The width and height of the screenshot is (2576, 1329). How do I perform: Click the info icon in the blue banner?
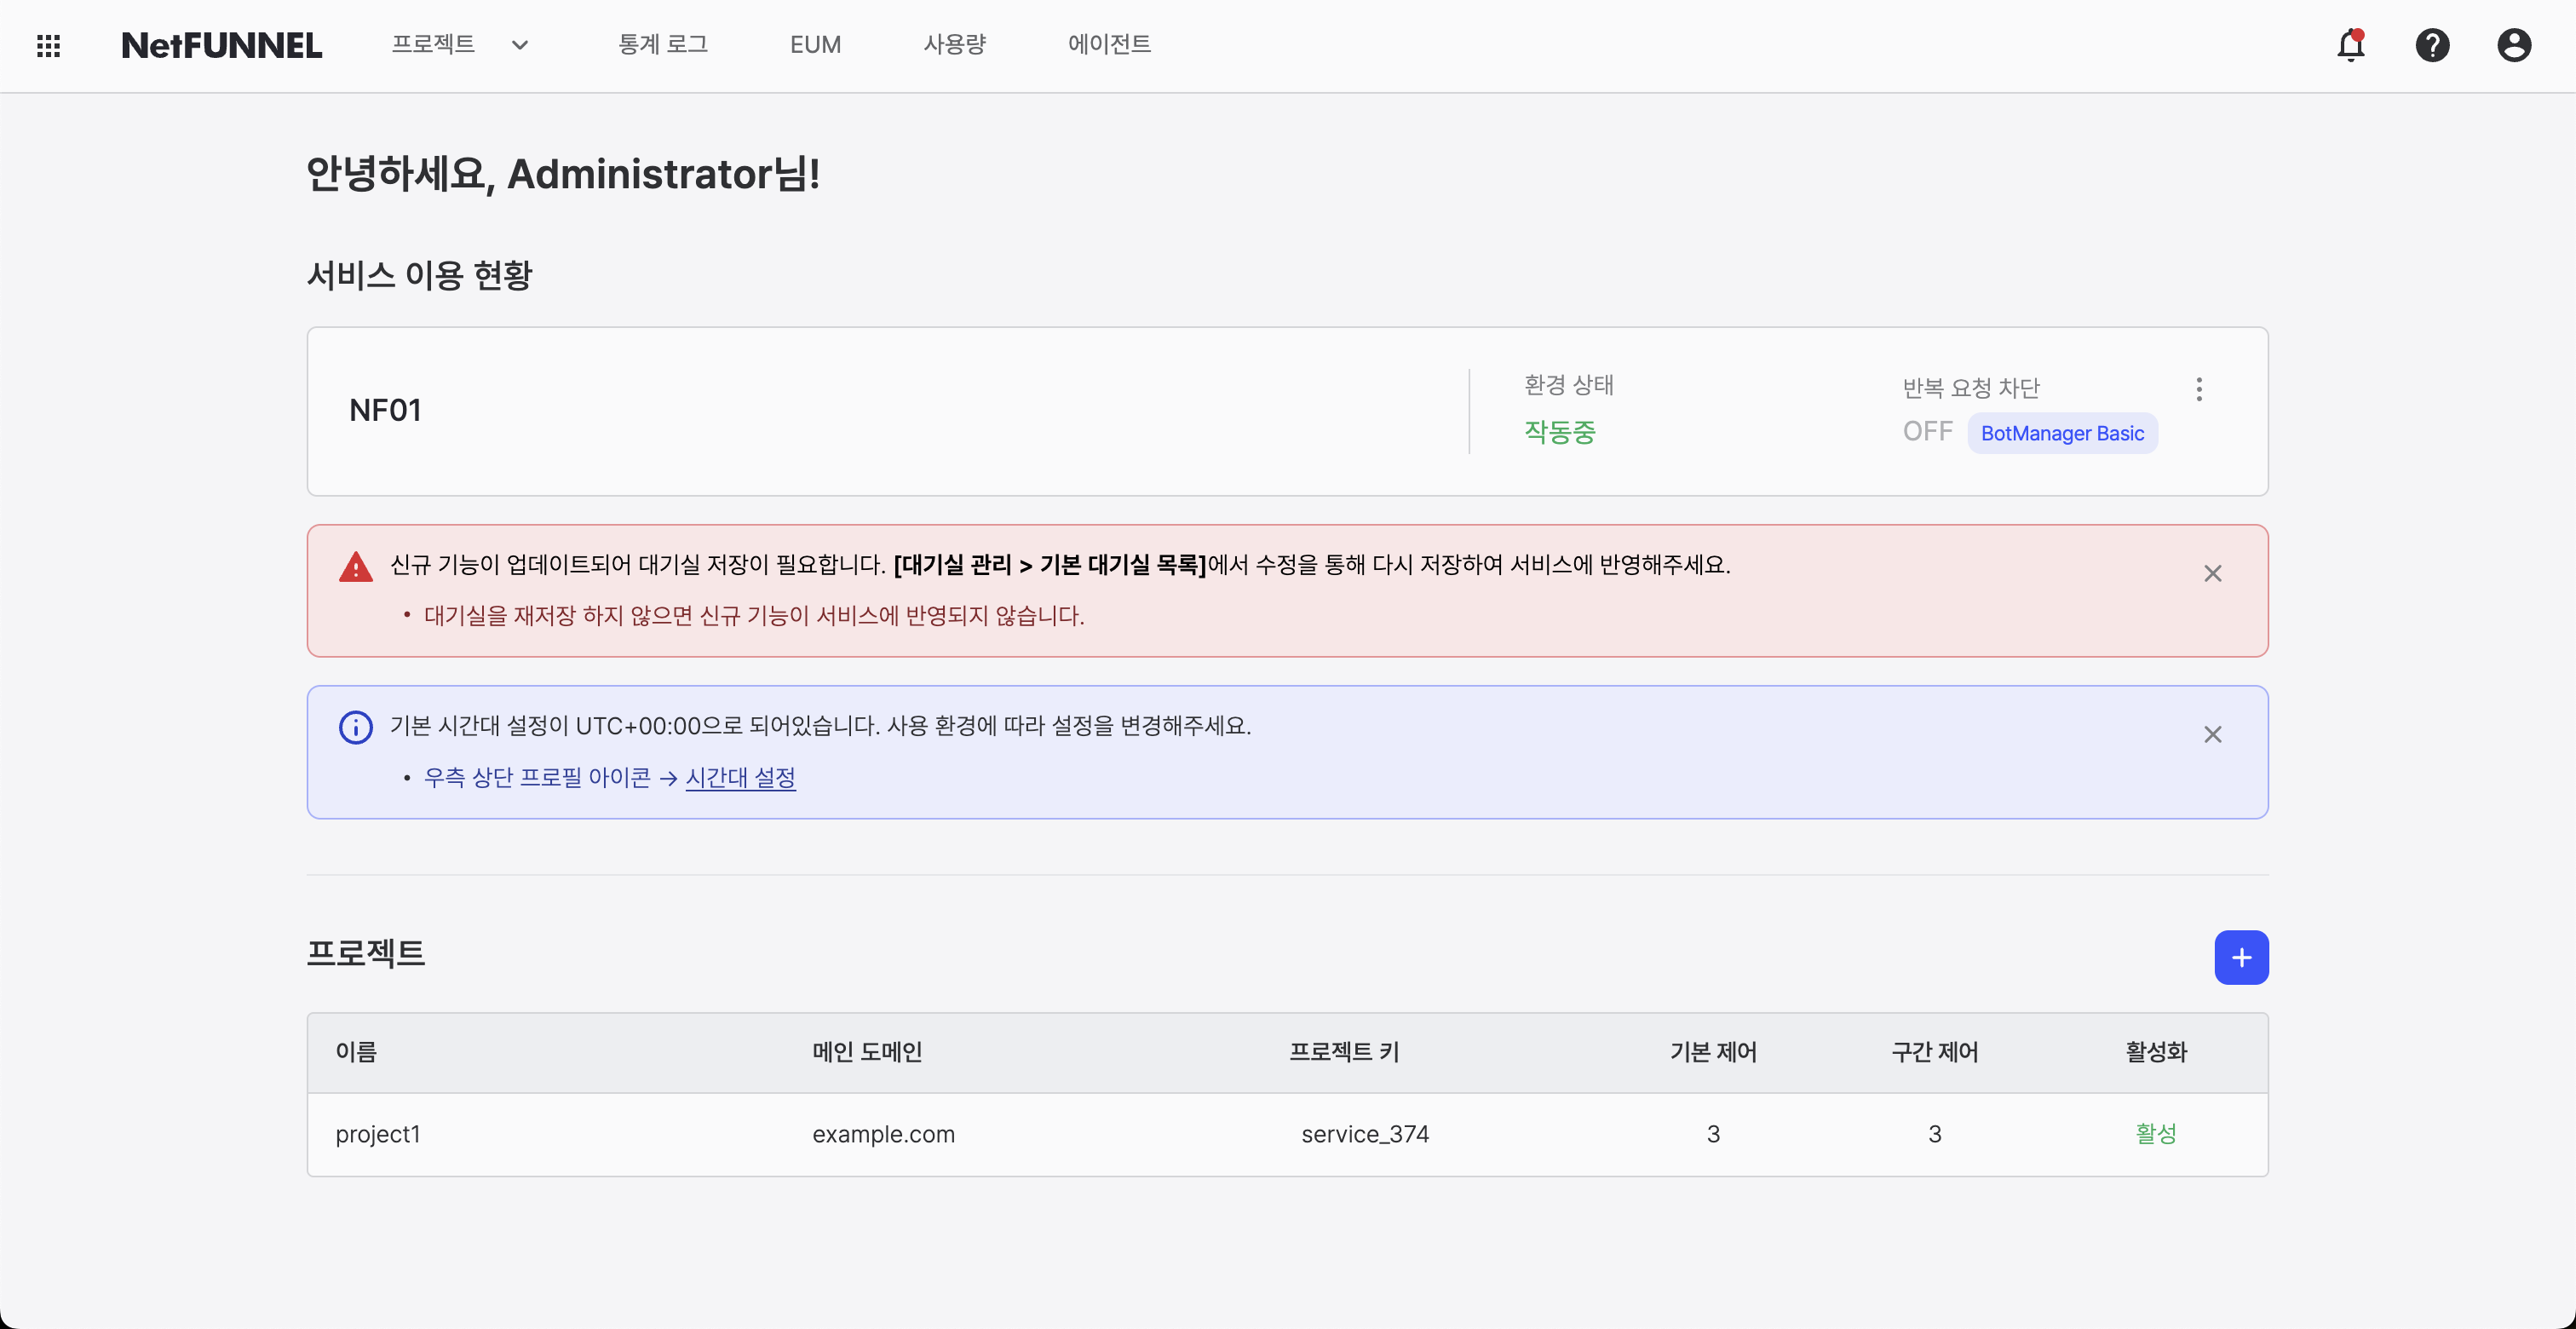(356, 726)
